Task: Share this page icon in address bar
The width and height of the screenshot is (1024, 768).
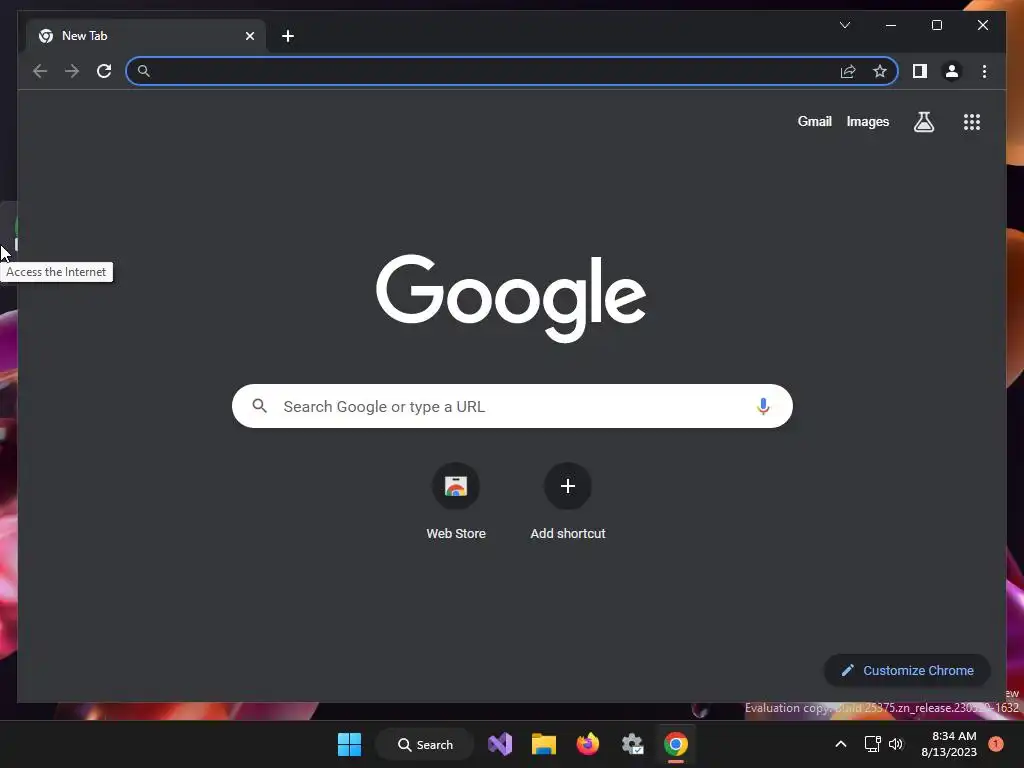Action: pos(848,71)
